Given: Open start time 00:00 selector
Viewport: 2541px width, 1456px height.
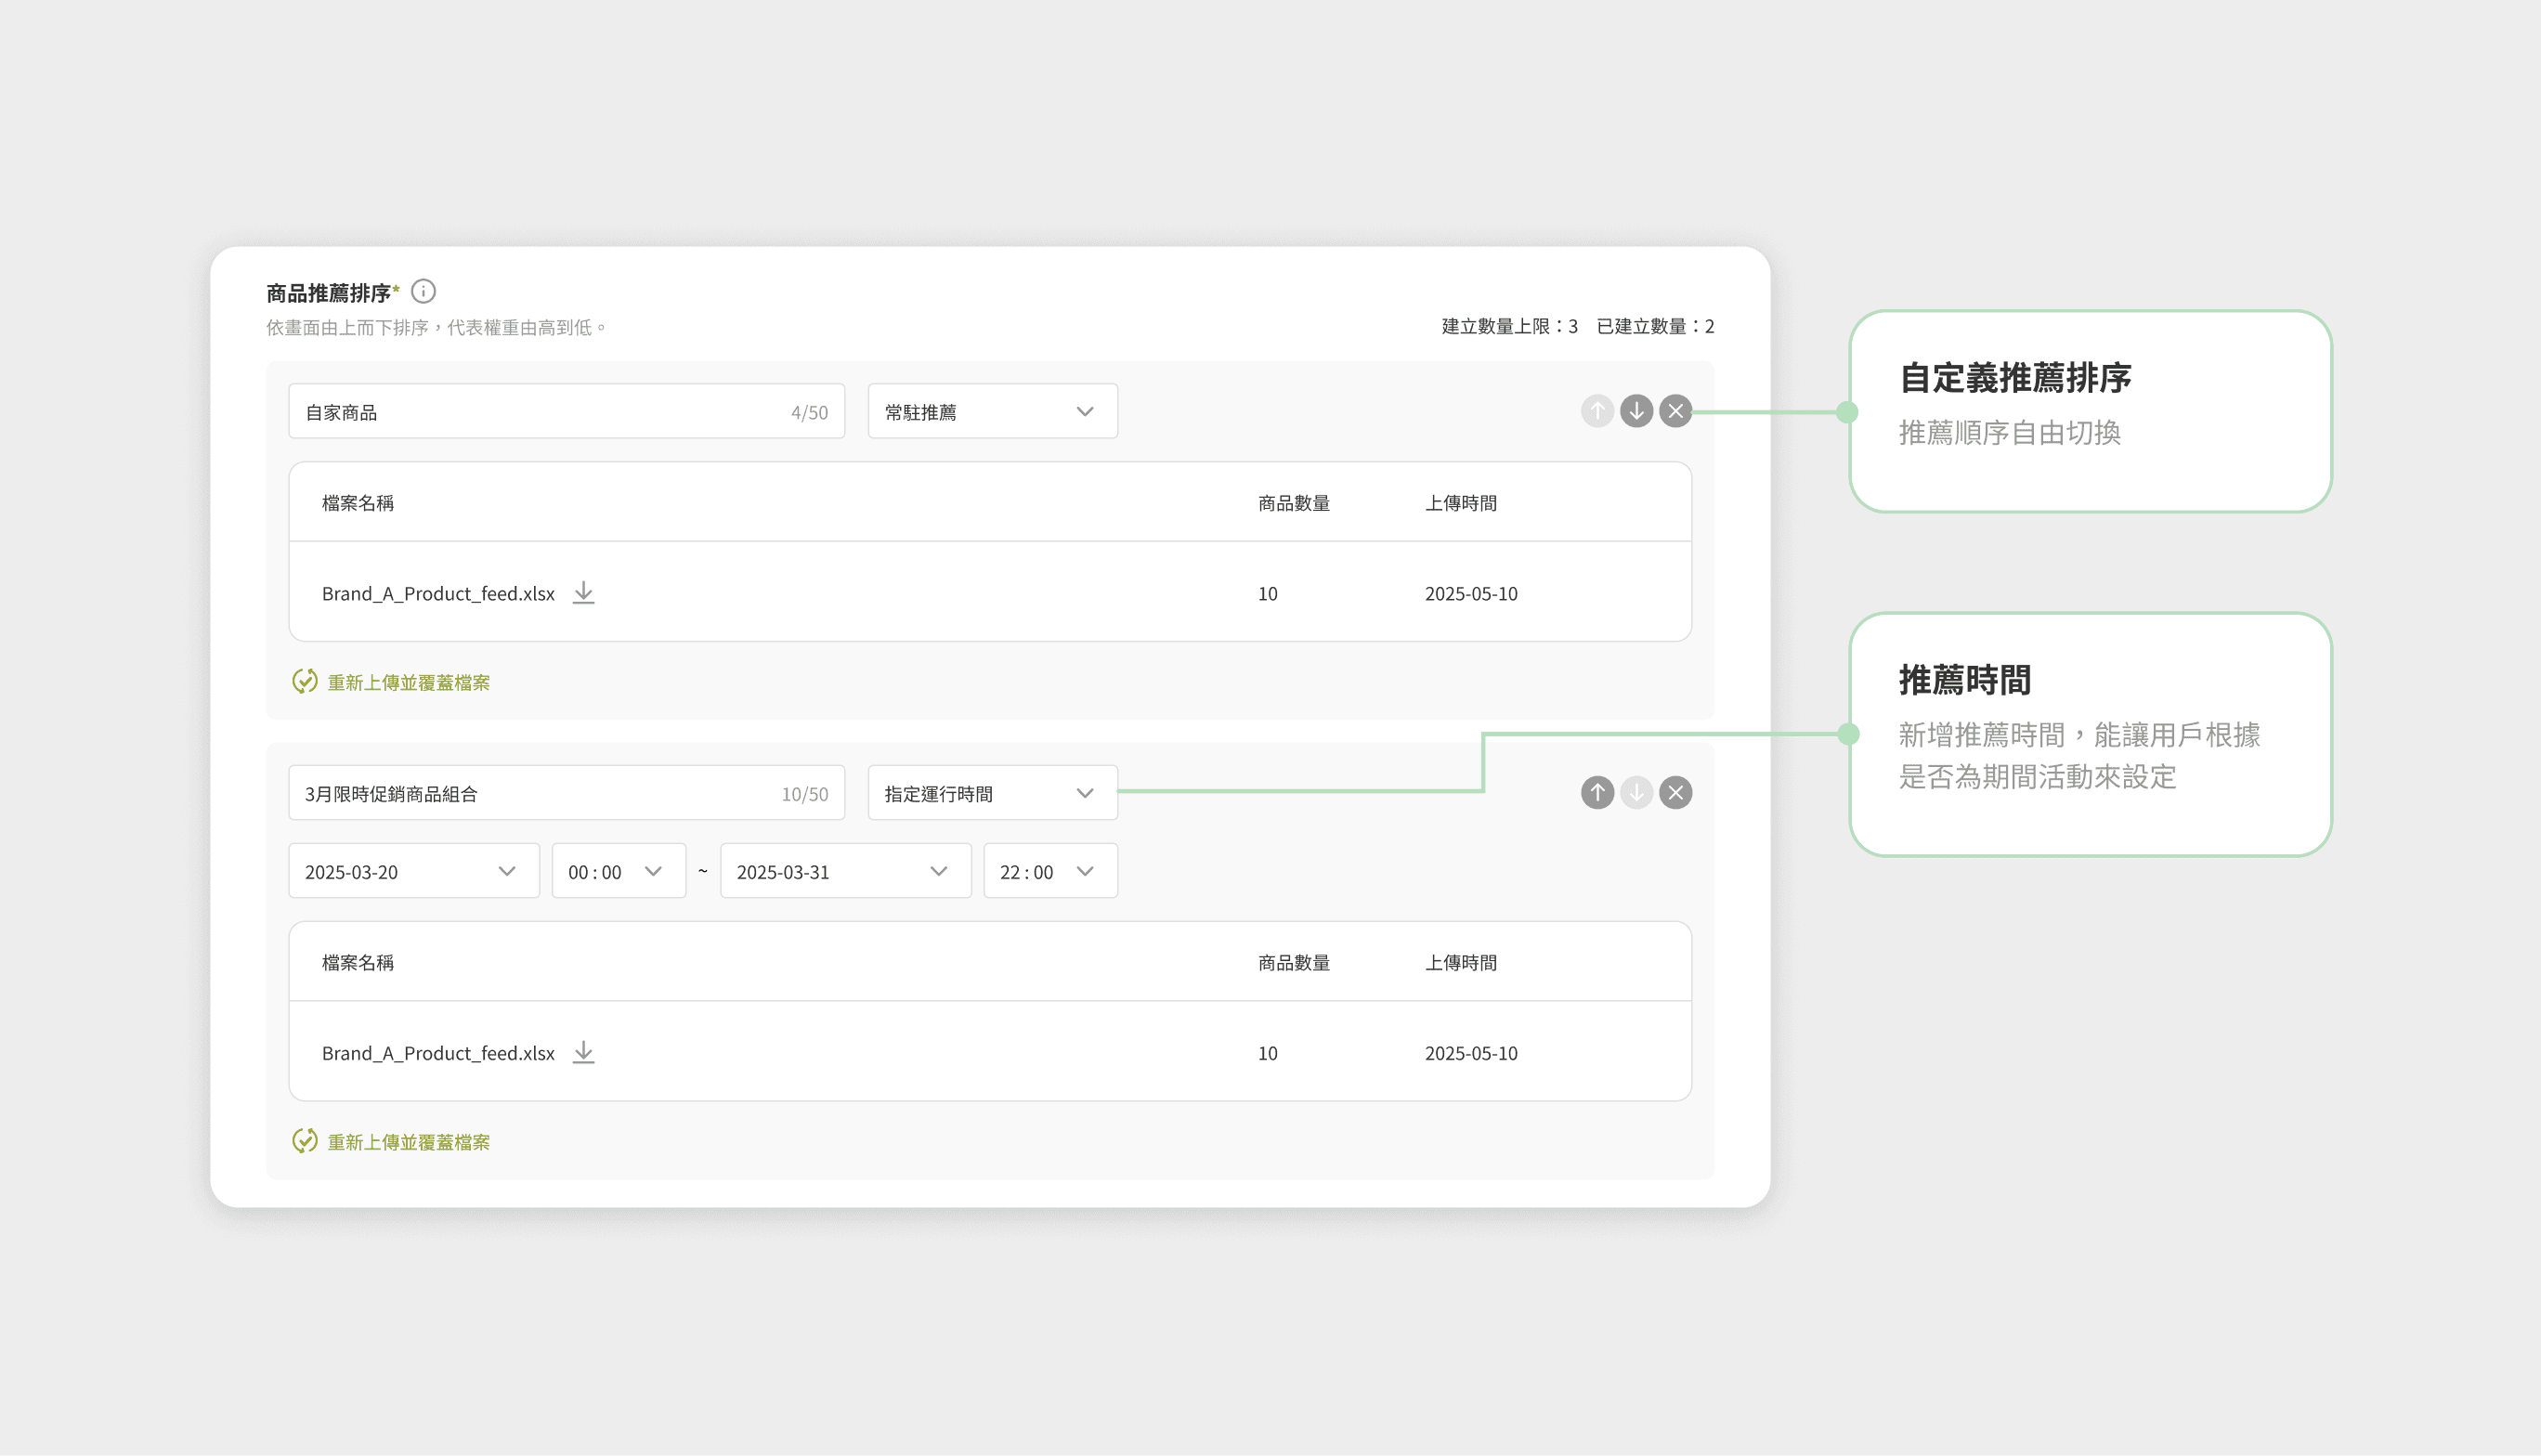Looking at the screenshot, I should (618, 871).
